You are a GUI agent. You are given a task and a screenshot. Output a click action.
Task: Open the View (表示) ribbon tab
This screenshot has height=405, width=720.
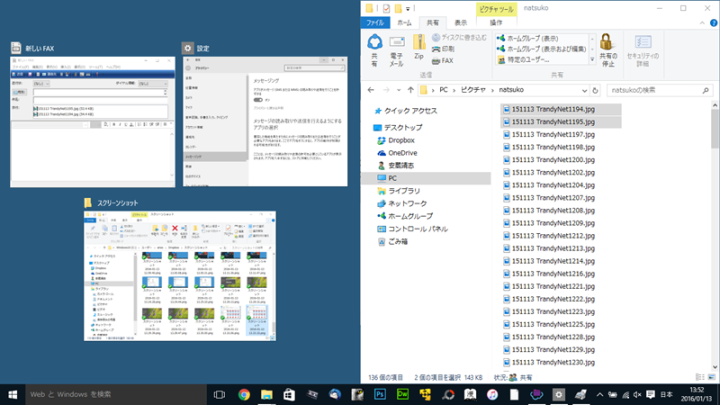tap(461, 22)
